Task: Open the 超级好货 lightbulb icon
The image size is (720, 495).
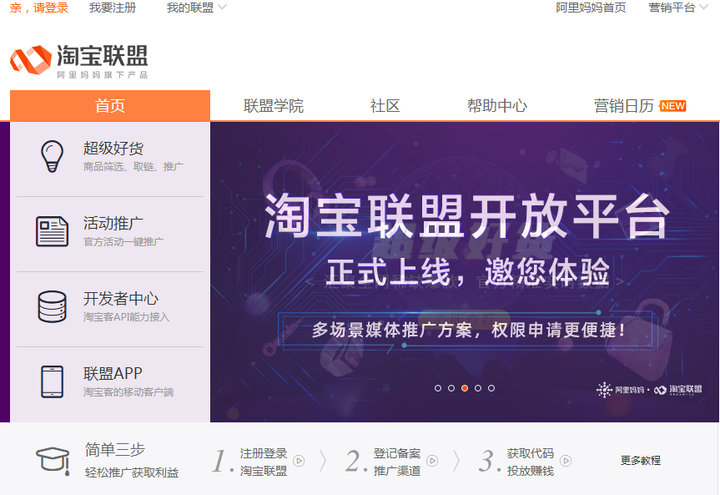Action: click(52, 156)
